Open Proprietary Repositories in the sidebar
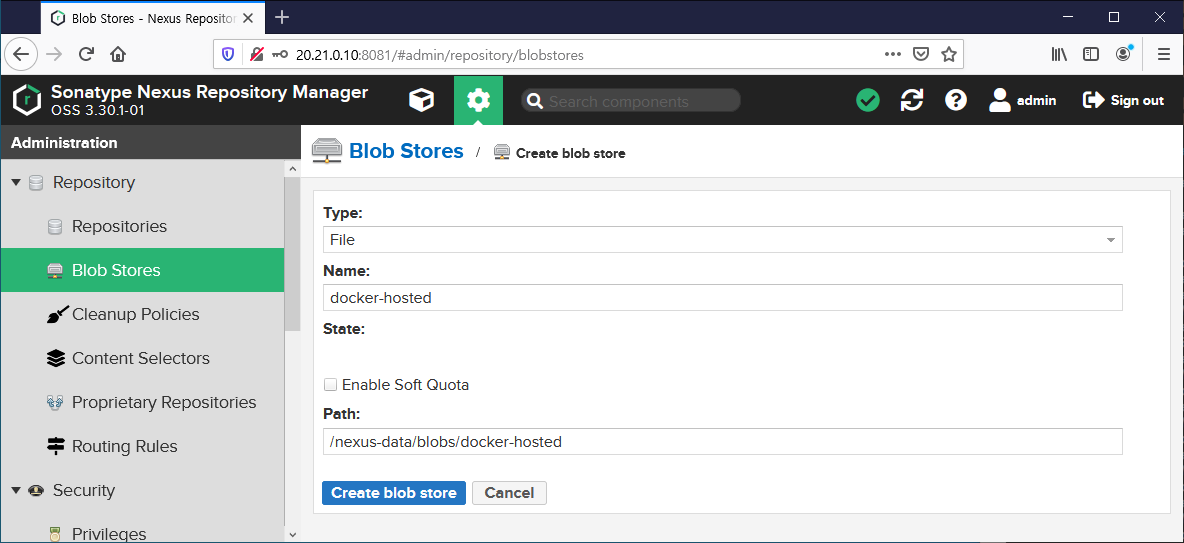This screenshot has height=543, width=1184. [142, 403]
